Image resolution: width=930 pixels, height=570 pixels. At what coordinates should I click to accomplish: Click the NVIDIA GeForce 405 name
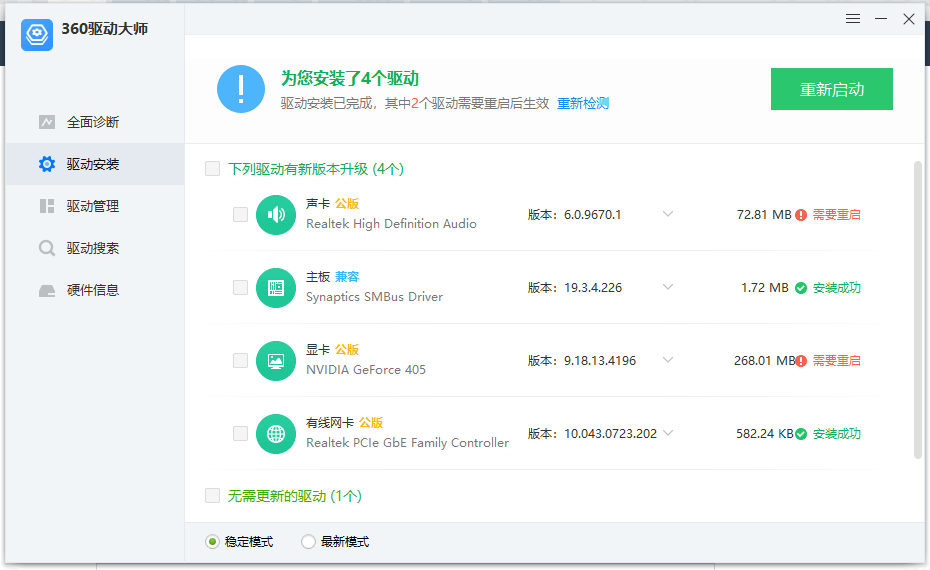[366, 370]
